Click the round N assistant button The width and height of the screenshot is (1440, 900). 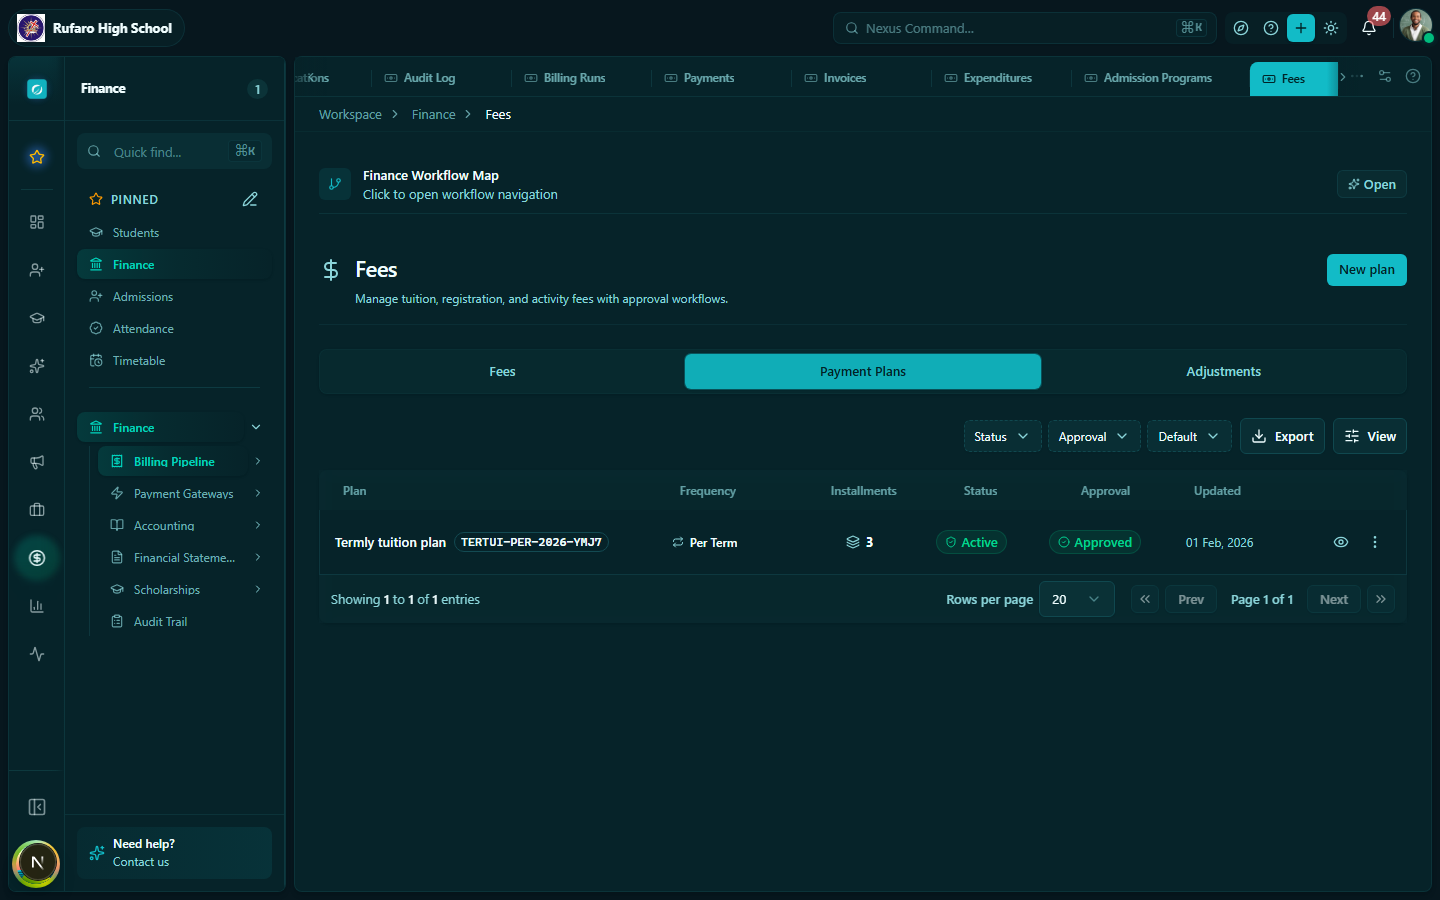[36, 863]
